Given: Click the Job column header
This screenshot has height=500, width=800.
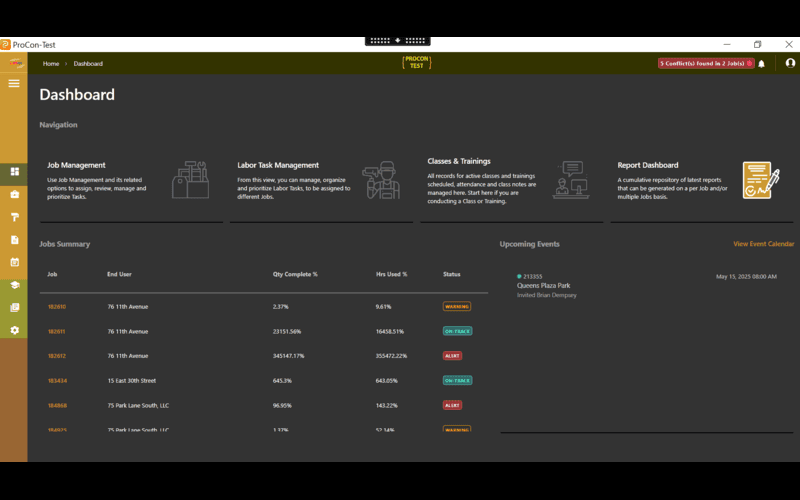Looking at the screenshot, I should [52, 274].
